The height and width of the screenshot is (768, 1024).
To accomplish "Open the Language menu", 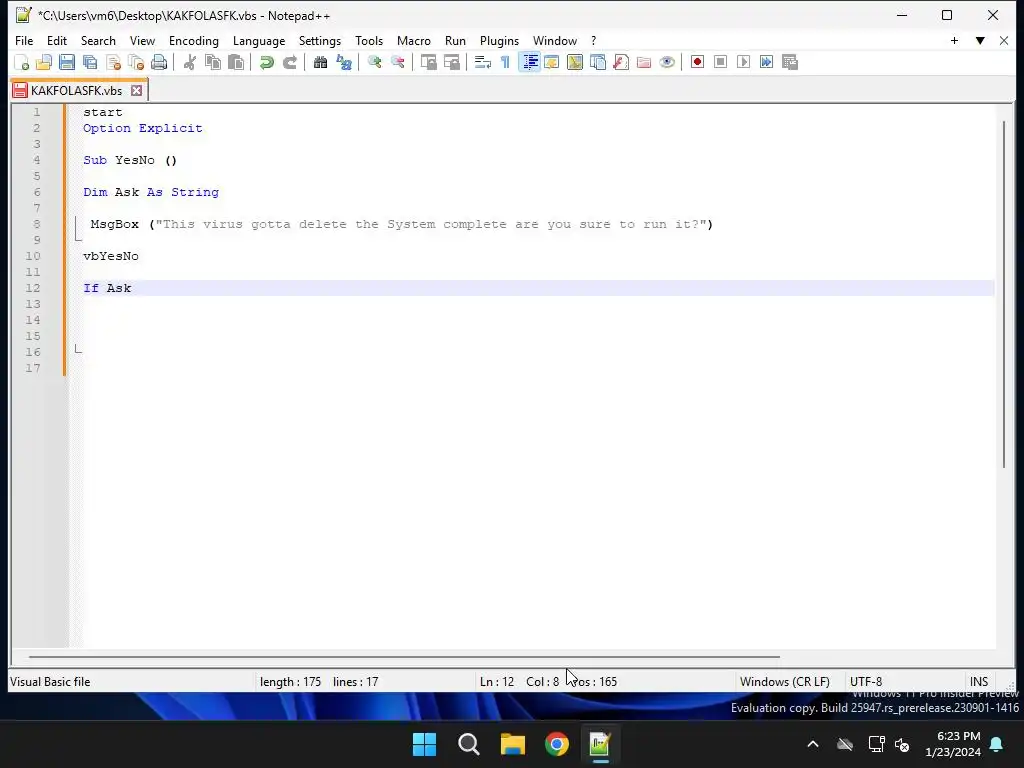I will pos(259,40).
